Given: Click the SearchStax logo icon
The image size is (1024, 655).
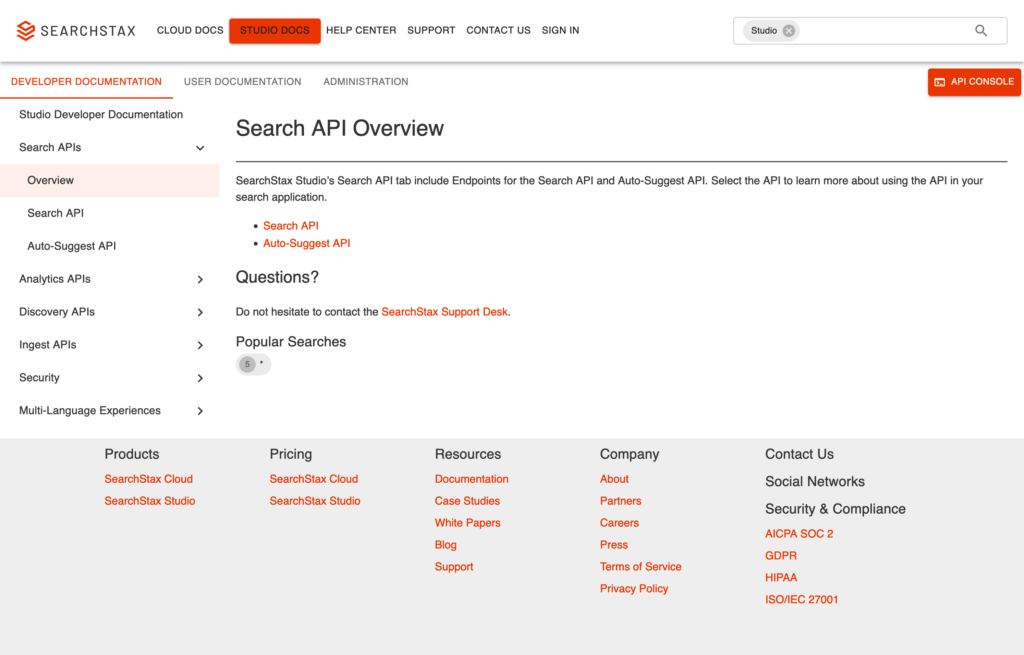Looking at the screenshot, I should point(26,31).
